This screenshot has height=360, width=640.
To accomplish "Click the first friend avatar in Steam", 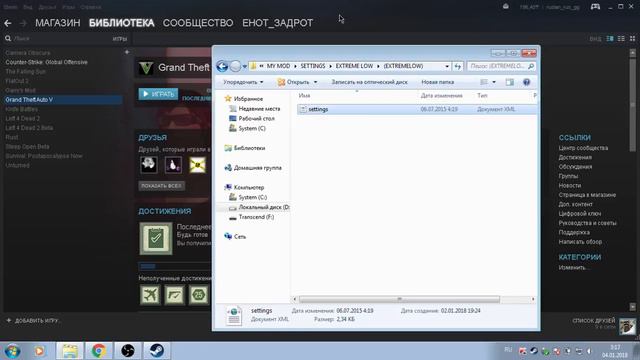I will 149,165.
